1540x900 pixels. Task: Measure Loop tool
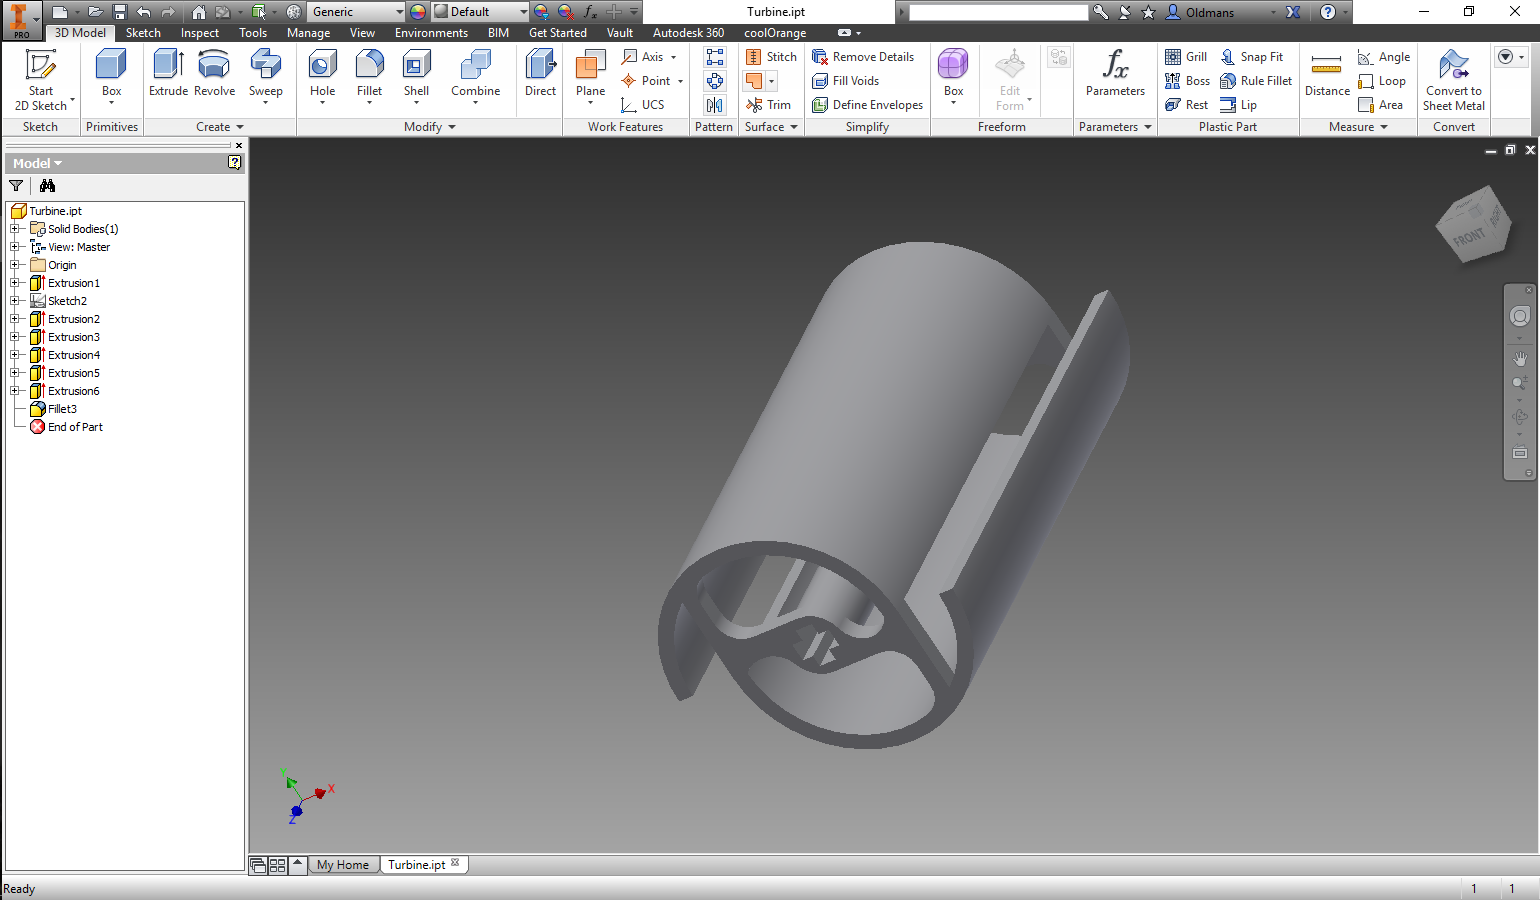pyautogui.click(x=1381, y=81)
